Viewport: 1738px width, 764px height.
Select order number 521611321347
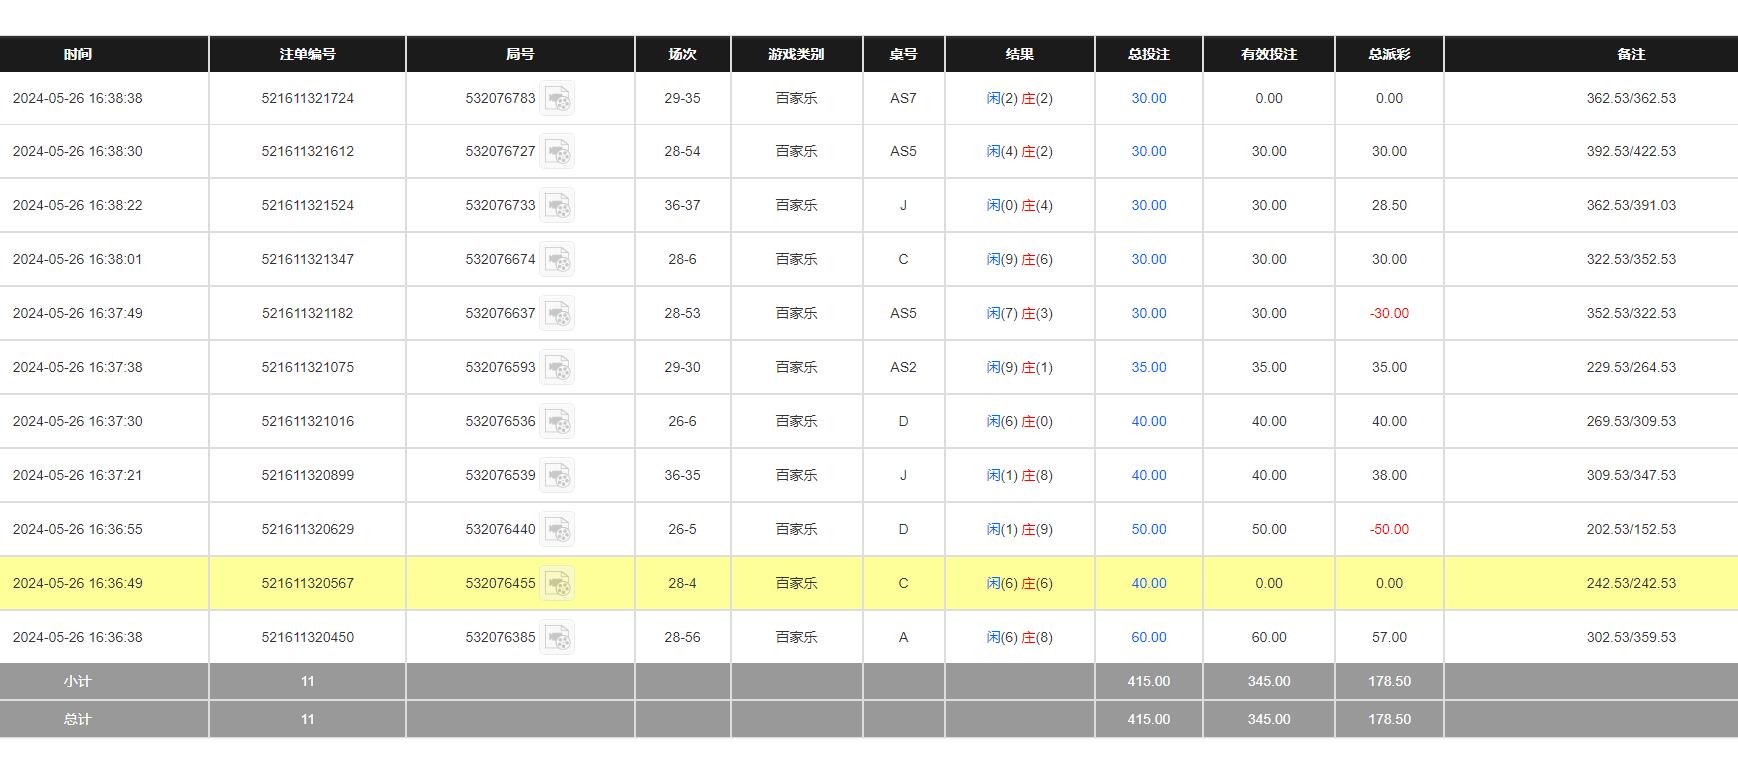308,259
